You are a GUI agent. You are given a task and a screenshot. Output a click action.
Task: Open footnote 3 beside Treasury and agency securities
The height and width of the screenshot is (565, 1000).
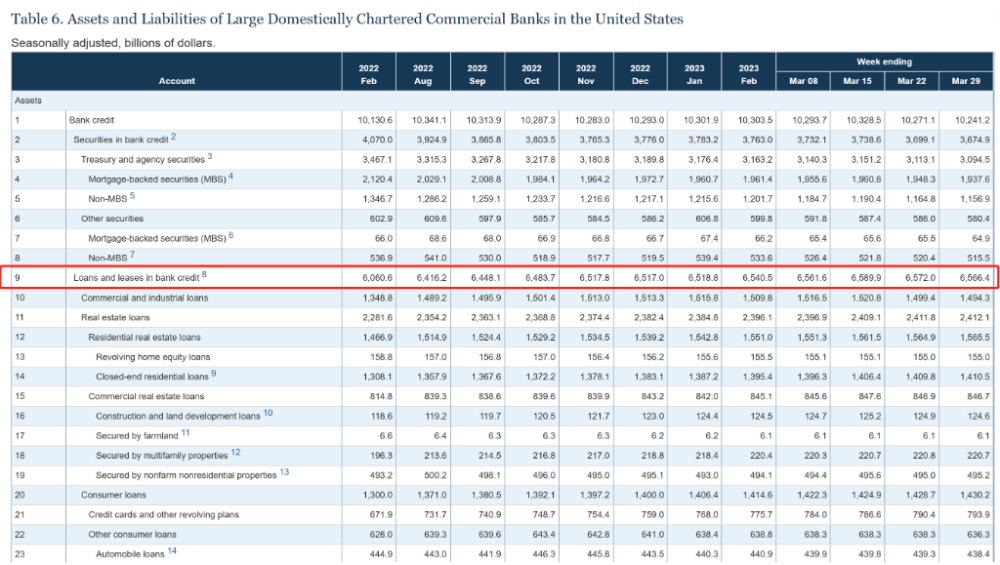click(210, 156)
